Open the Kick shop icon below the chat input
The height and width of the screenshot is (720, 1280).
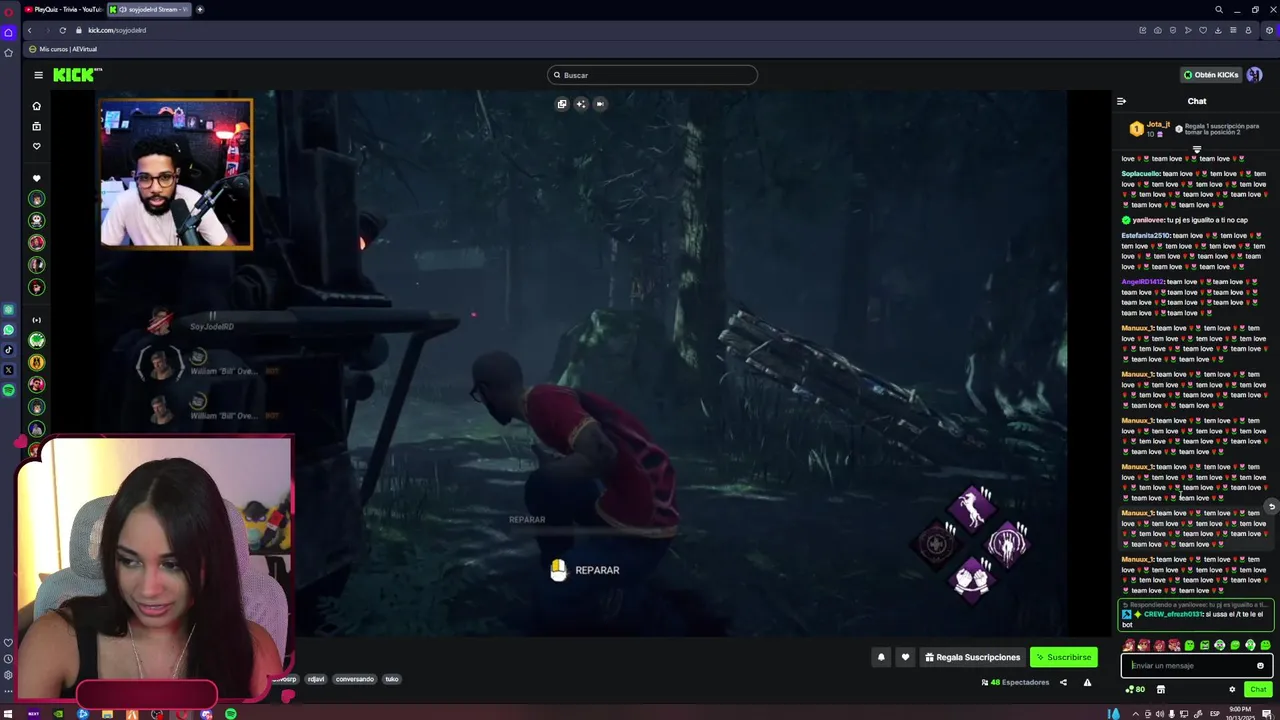point(1160,689)
